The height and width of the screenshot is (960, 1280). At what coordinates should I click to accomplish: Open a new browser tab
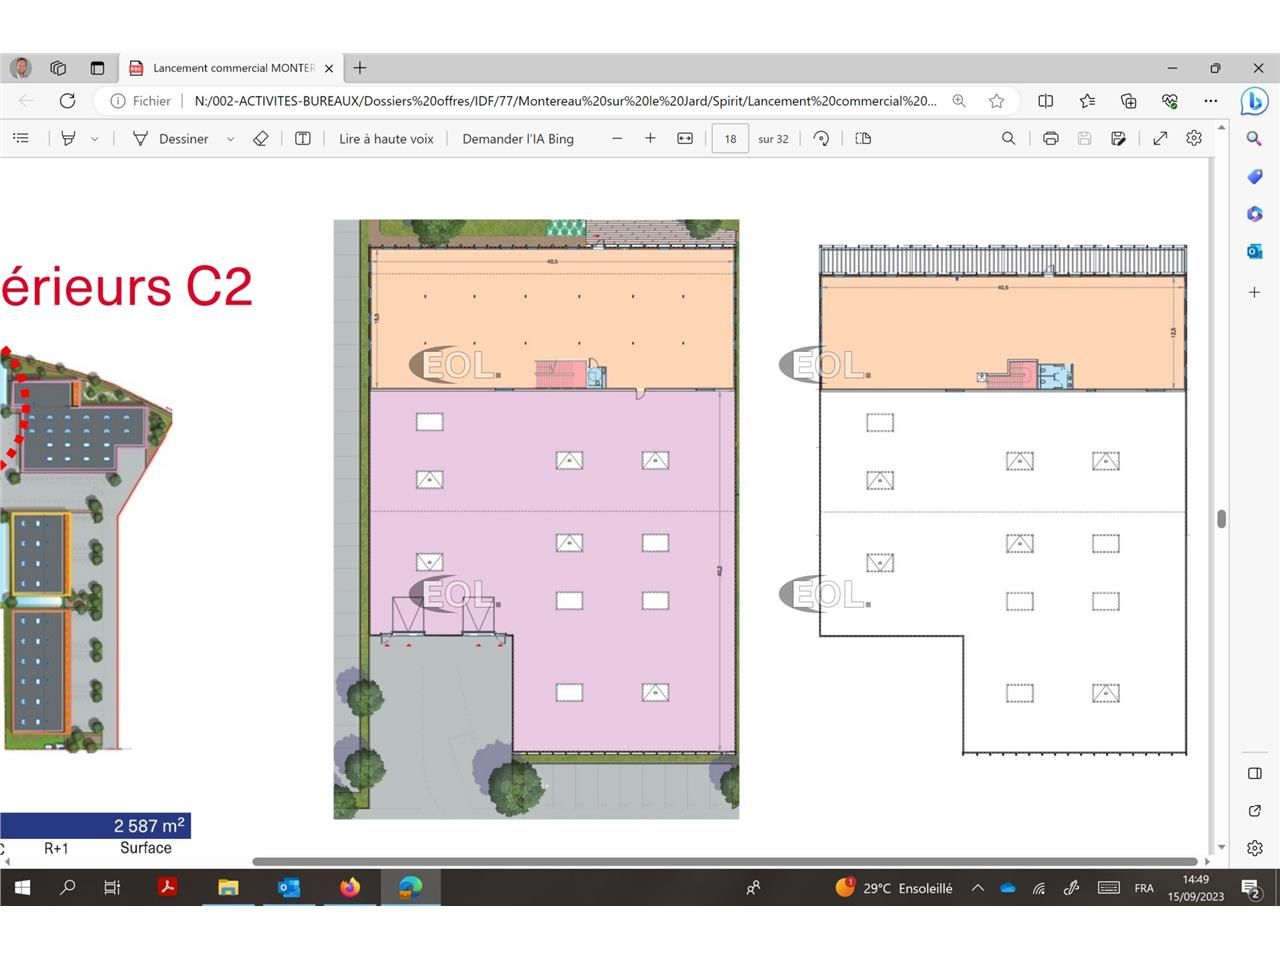(x=360, y=68)
